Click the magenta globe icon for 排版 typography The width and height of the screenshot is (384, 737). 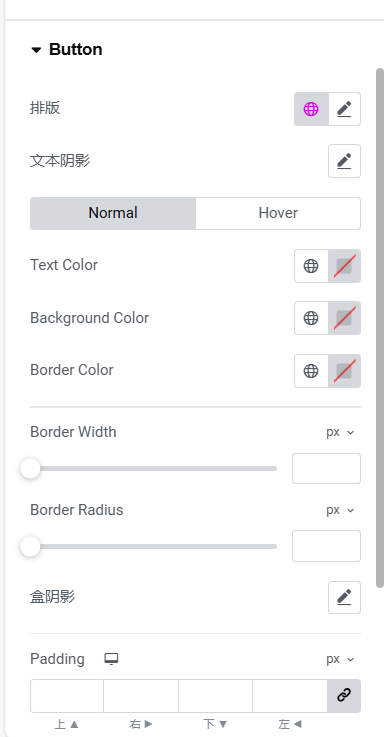pyautogui.click(x=311, y=109)
